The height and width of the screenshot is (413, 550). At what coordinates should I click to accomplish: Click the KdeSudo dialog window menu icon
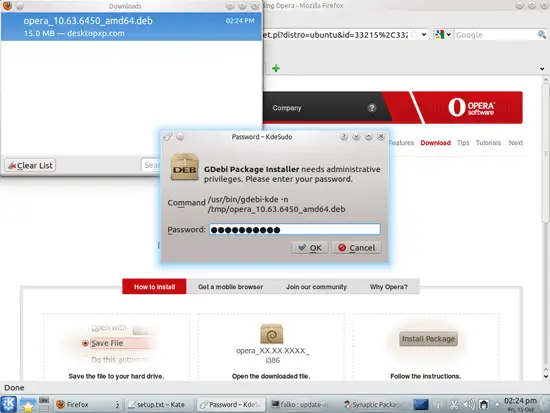(168, 136)
